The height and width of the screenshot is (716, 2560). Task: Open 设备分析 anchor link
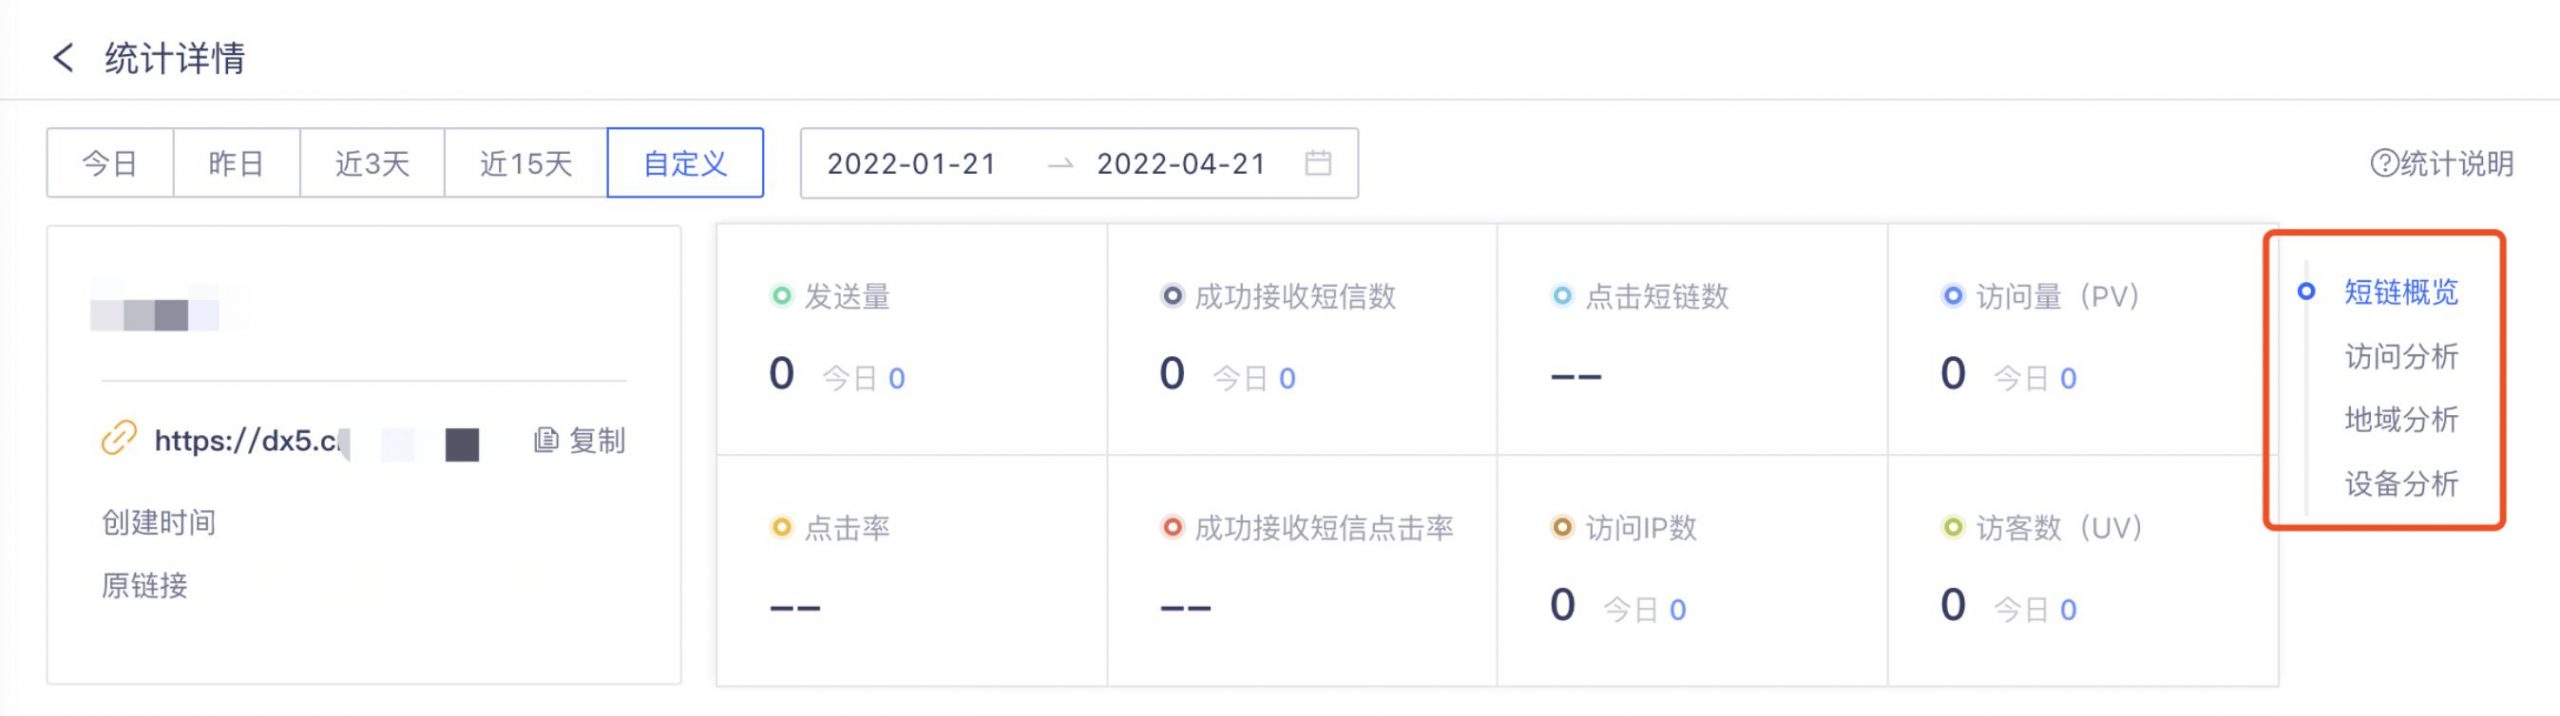pos(2401,484)
